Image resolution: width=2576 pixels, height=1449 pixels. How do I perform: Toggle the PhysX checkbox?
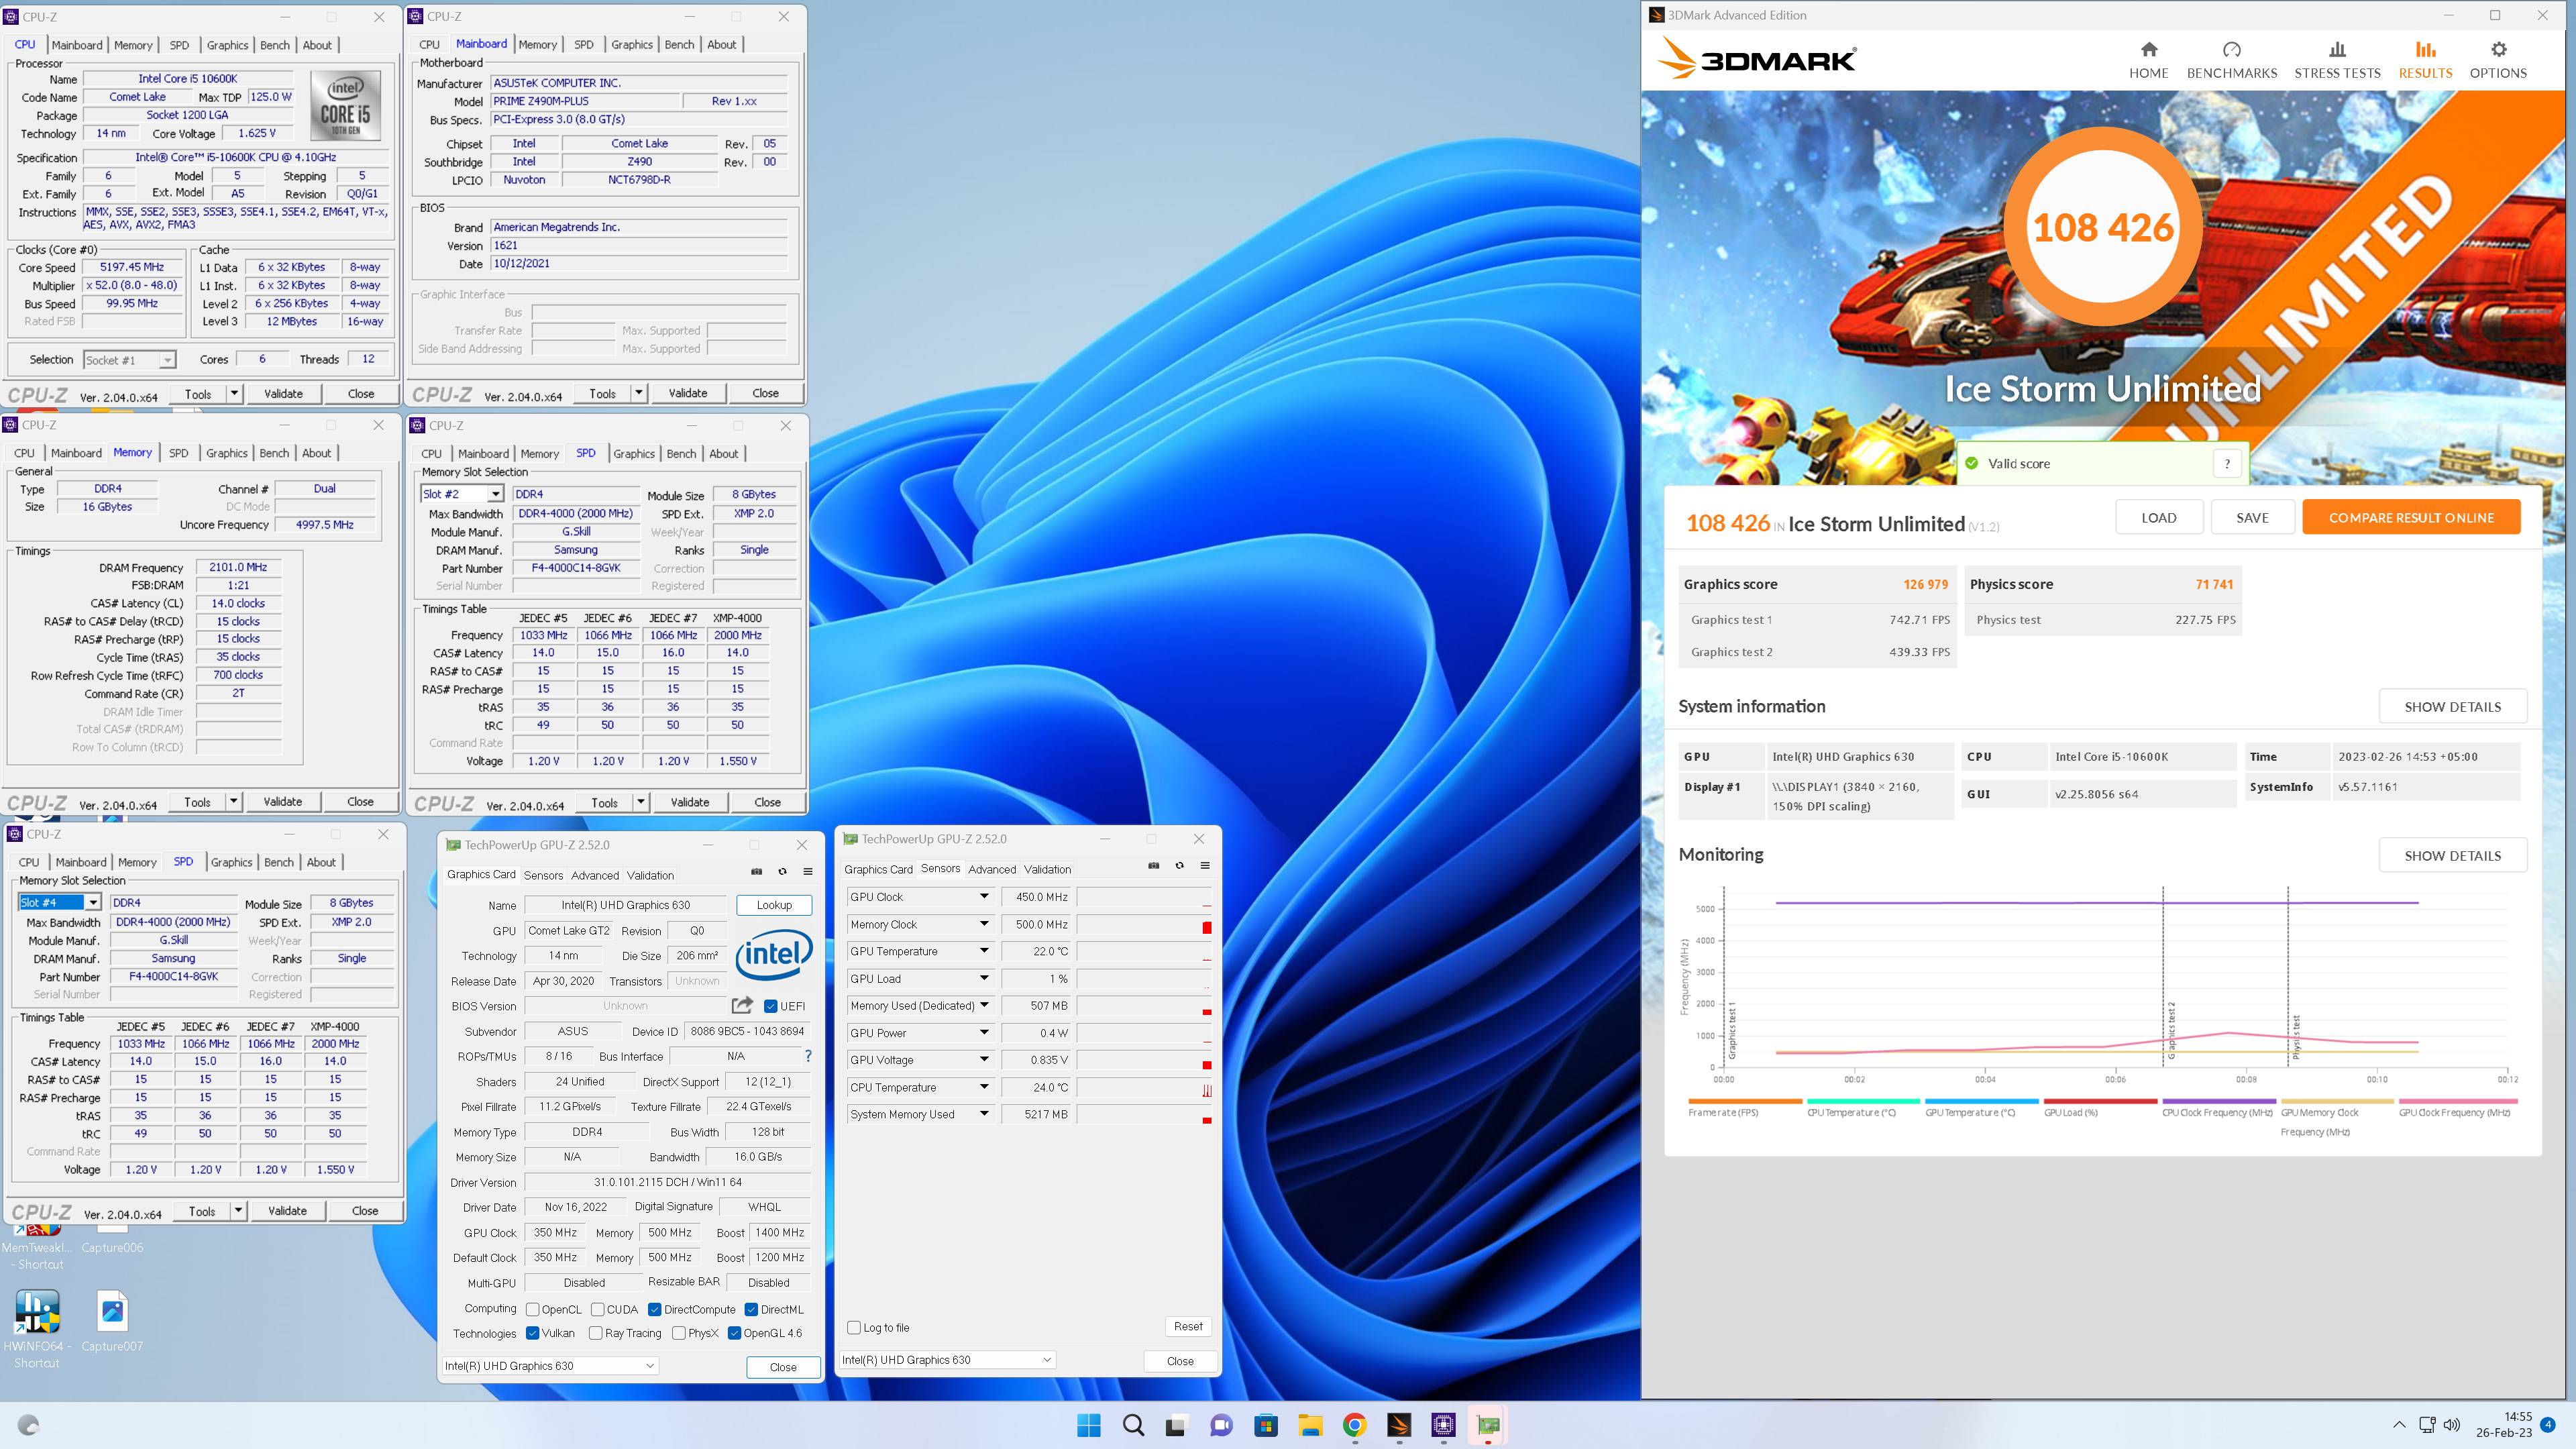[x=679, y=1333]
